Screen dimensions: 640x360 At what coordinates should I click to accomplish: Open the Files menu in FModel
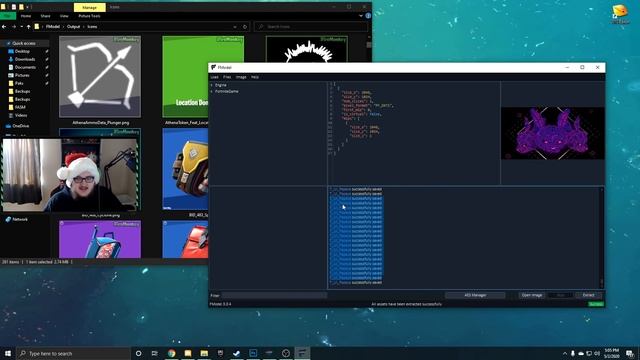pos(227,77)
